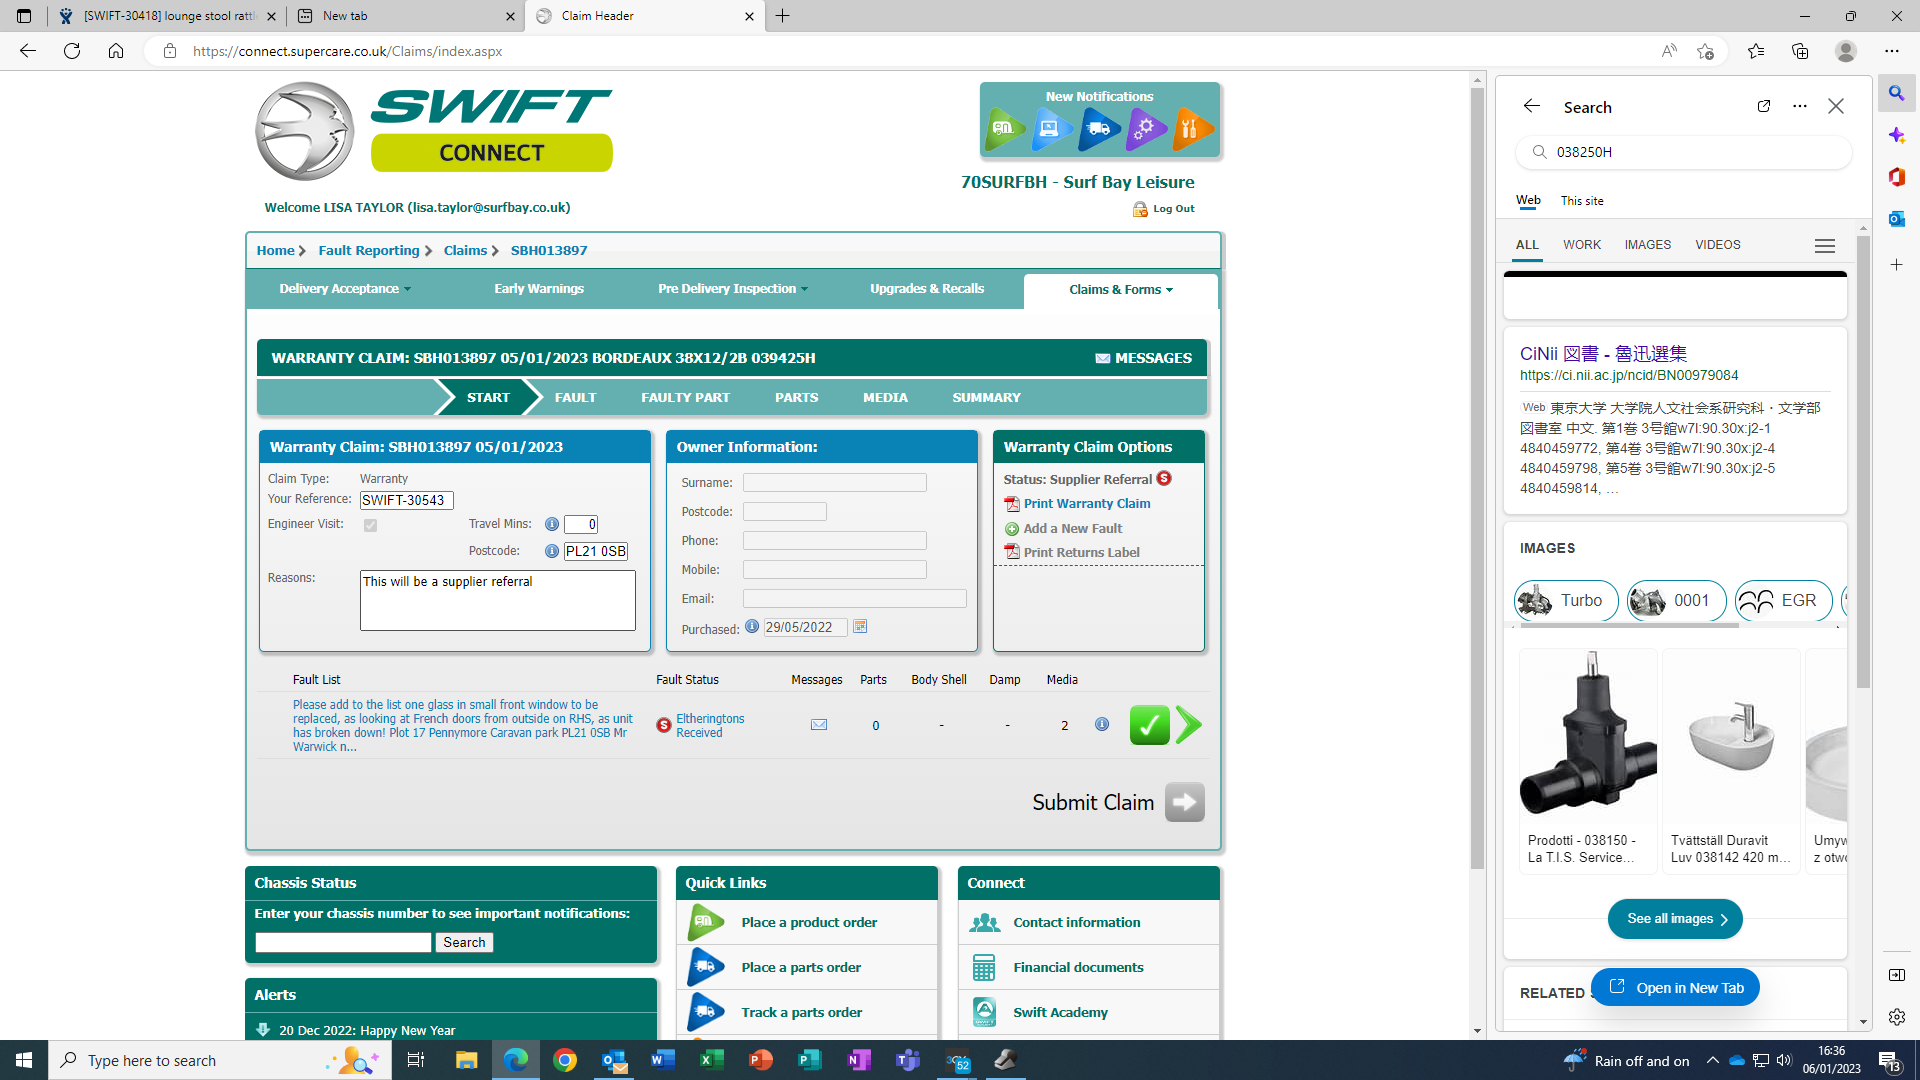
Task: Select the IMAGES tab in search sidebar
Action: 1647,245
